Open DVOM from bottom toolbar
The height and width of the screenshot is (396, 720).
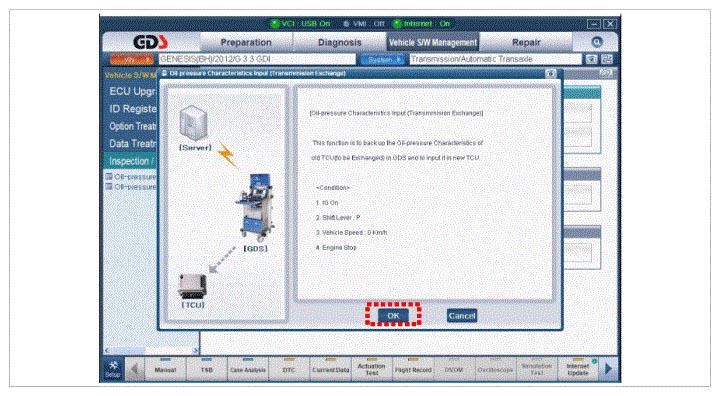click(454, 369)
